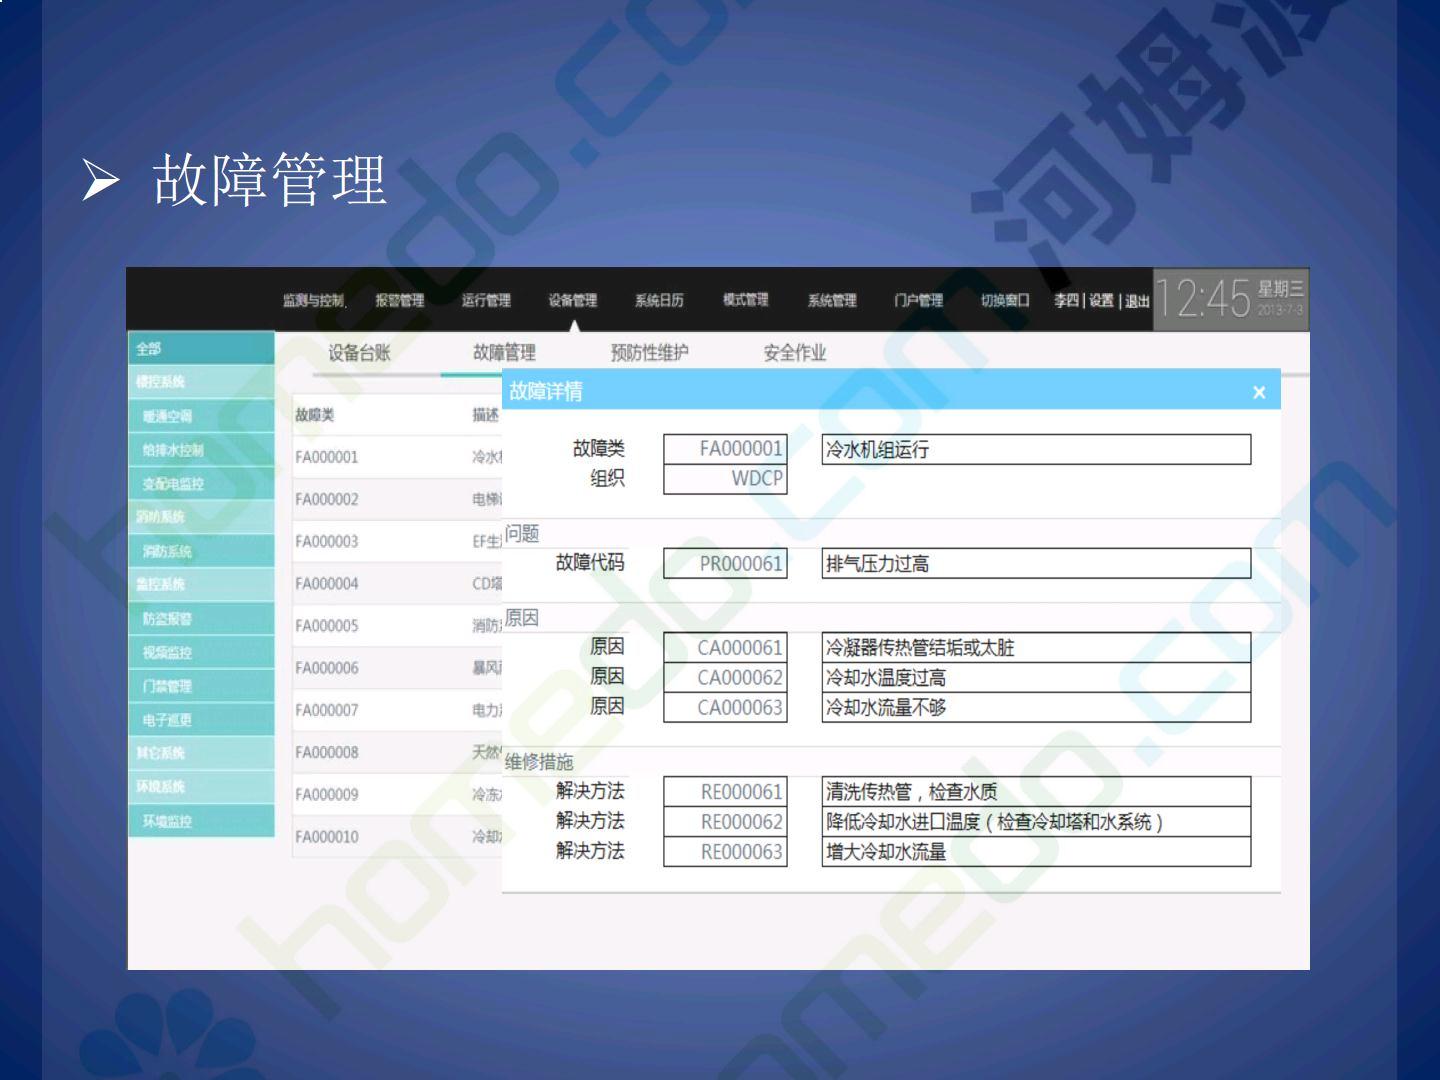Click the 退出 logout link
The height and width of the screenshot is (1080, 1440).
pos(1137,301)
